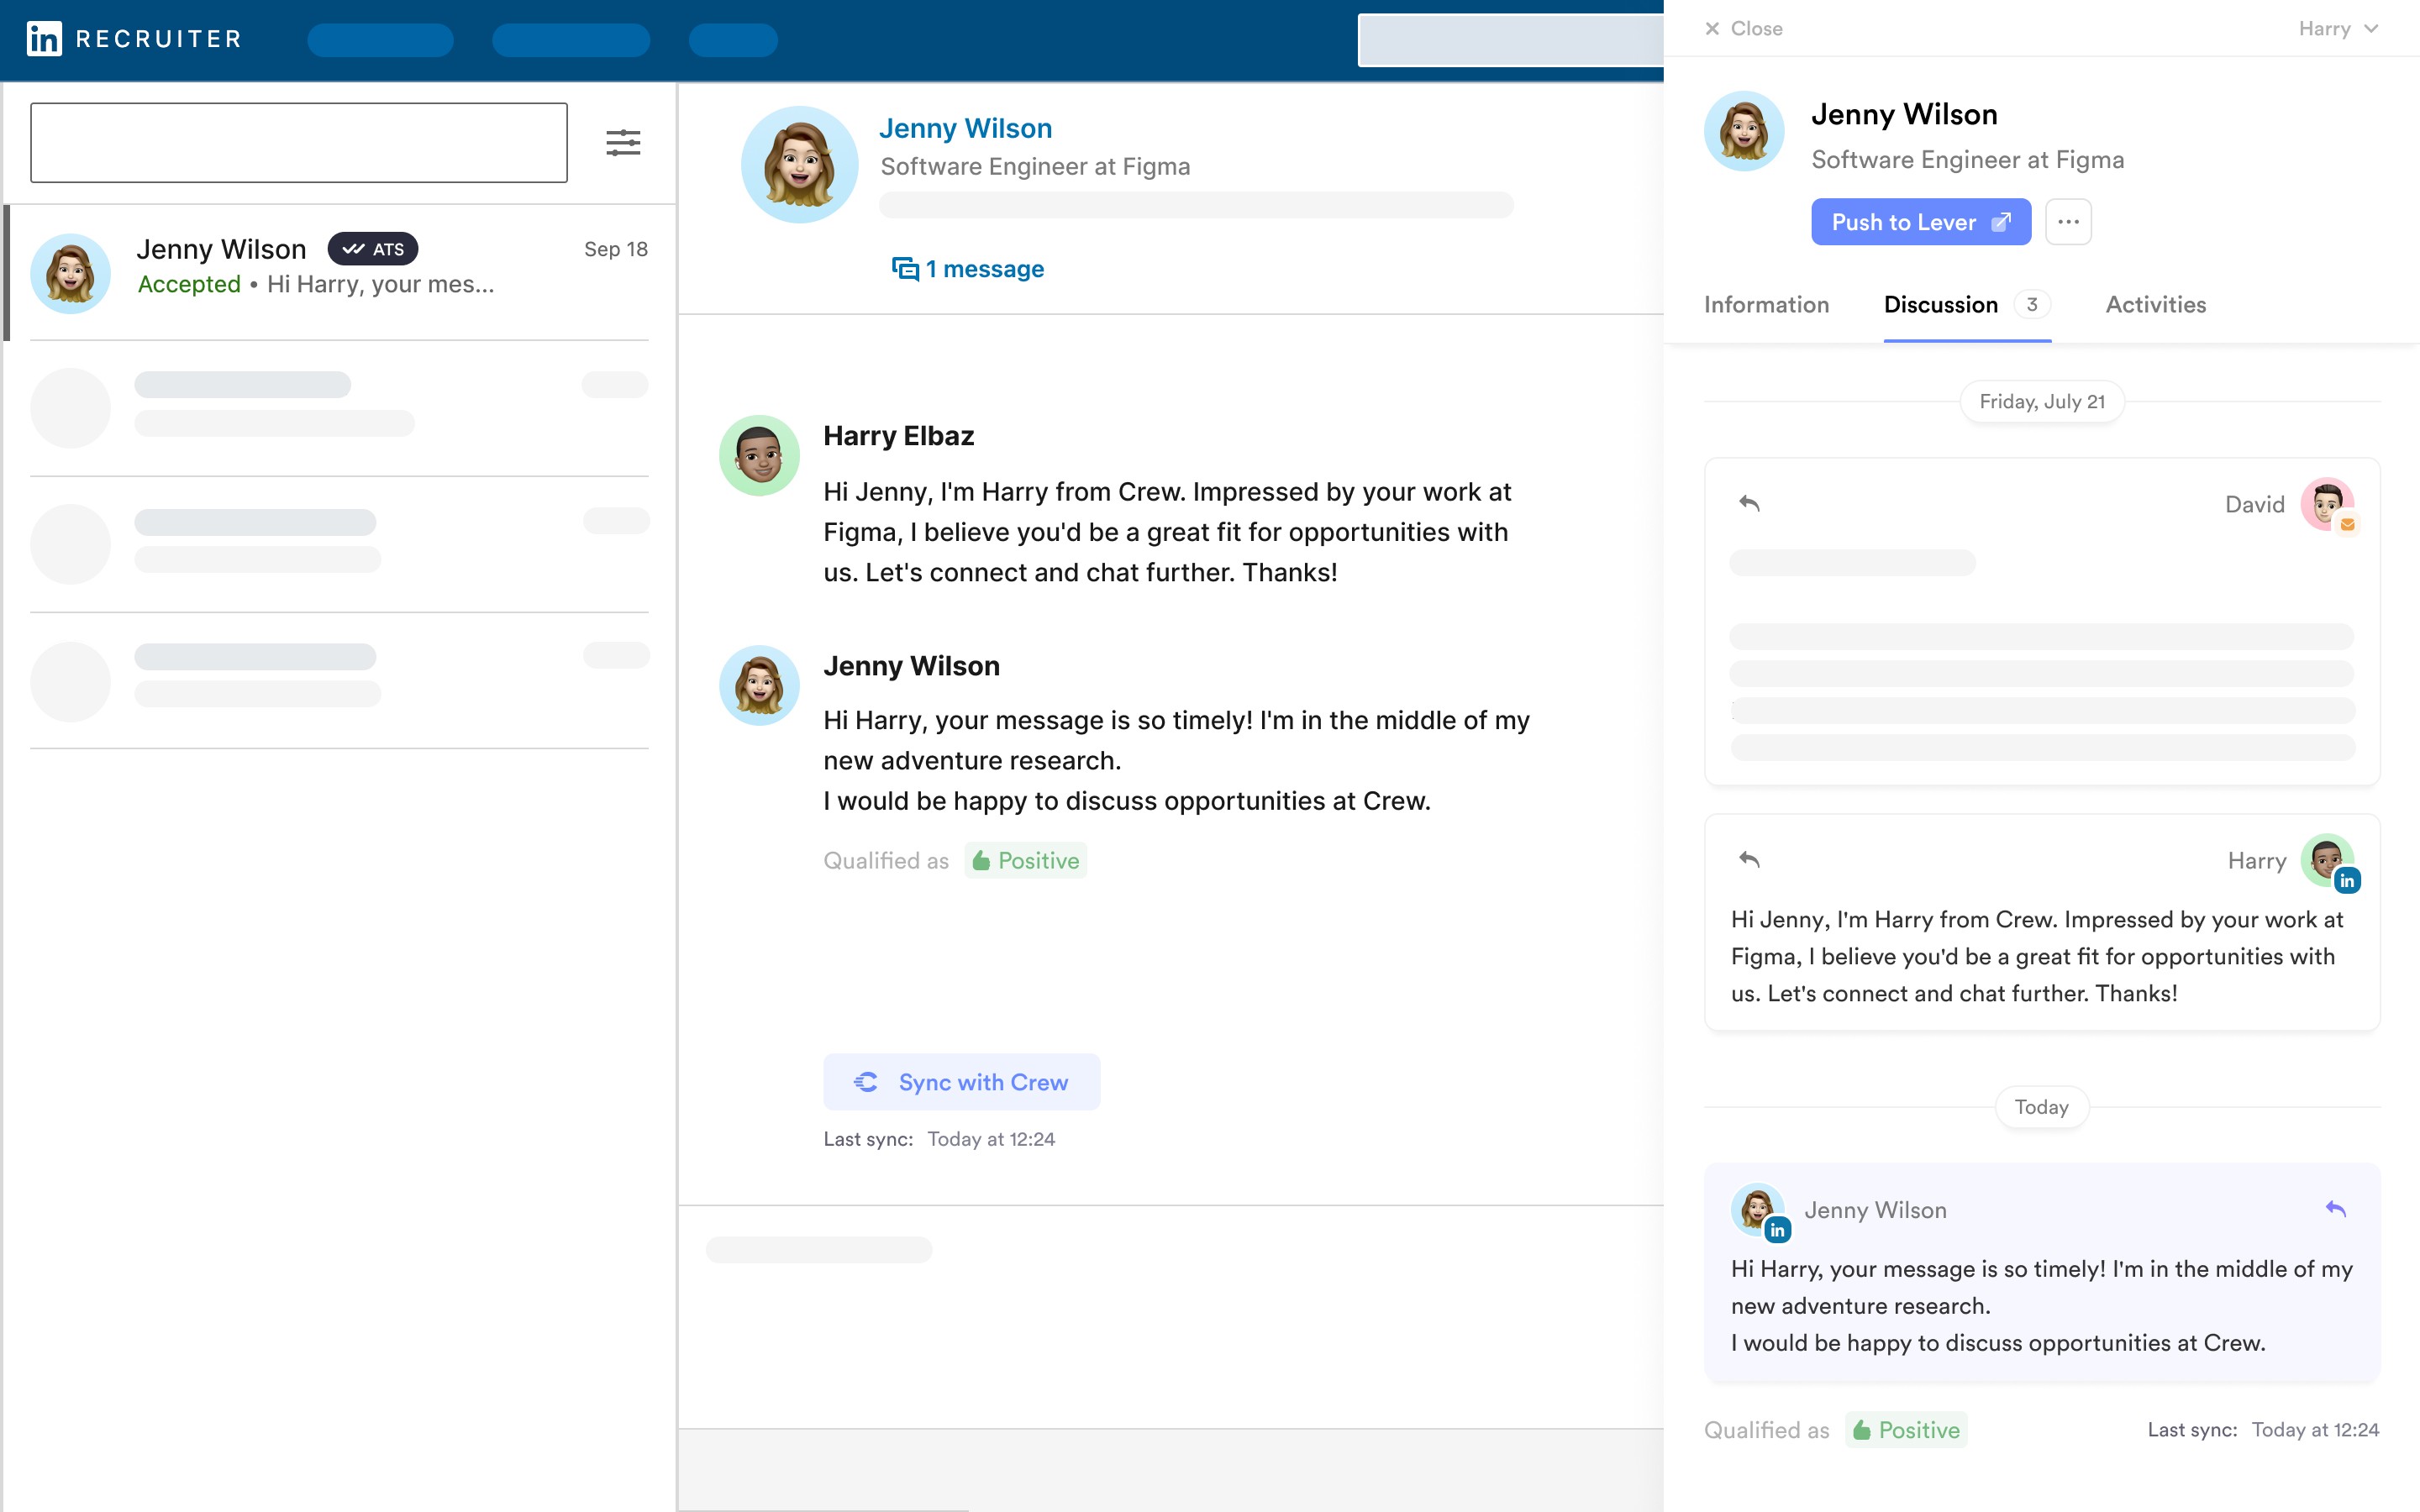
Task: Click the top navigation search bar
Action: coord(1510,41)
